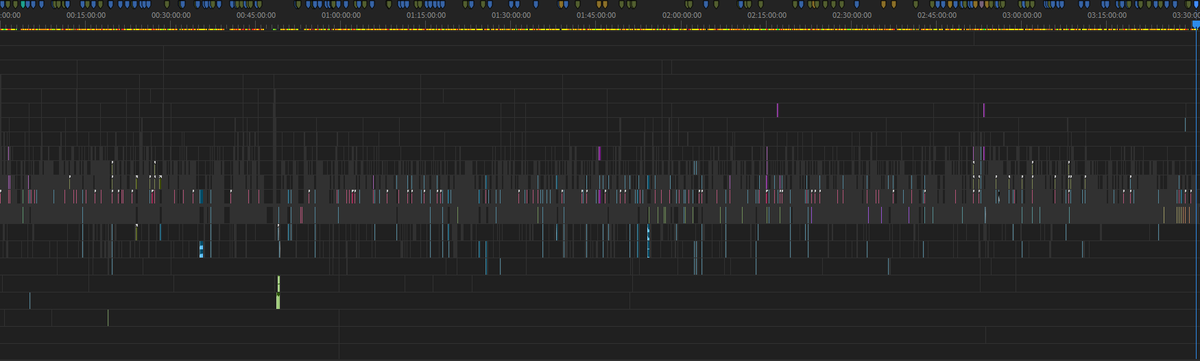
Task: Select the bright blue clip below 00:30:00:00
Action: [x=201, y=249]
